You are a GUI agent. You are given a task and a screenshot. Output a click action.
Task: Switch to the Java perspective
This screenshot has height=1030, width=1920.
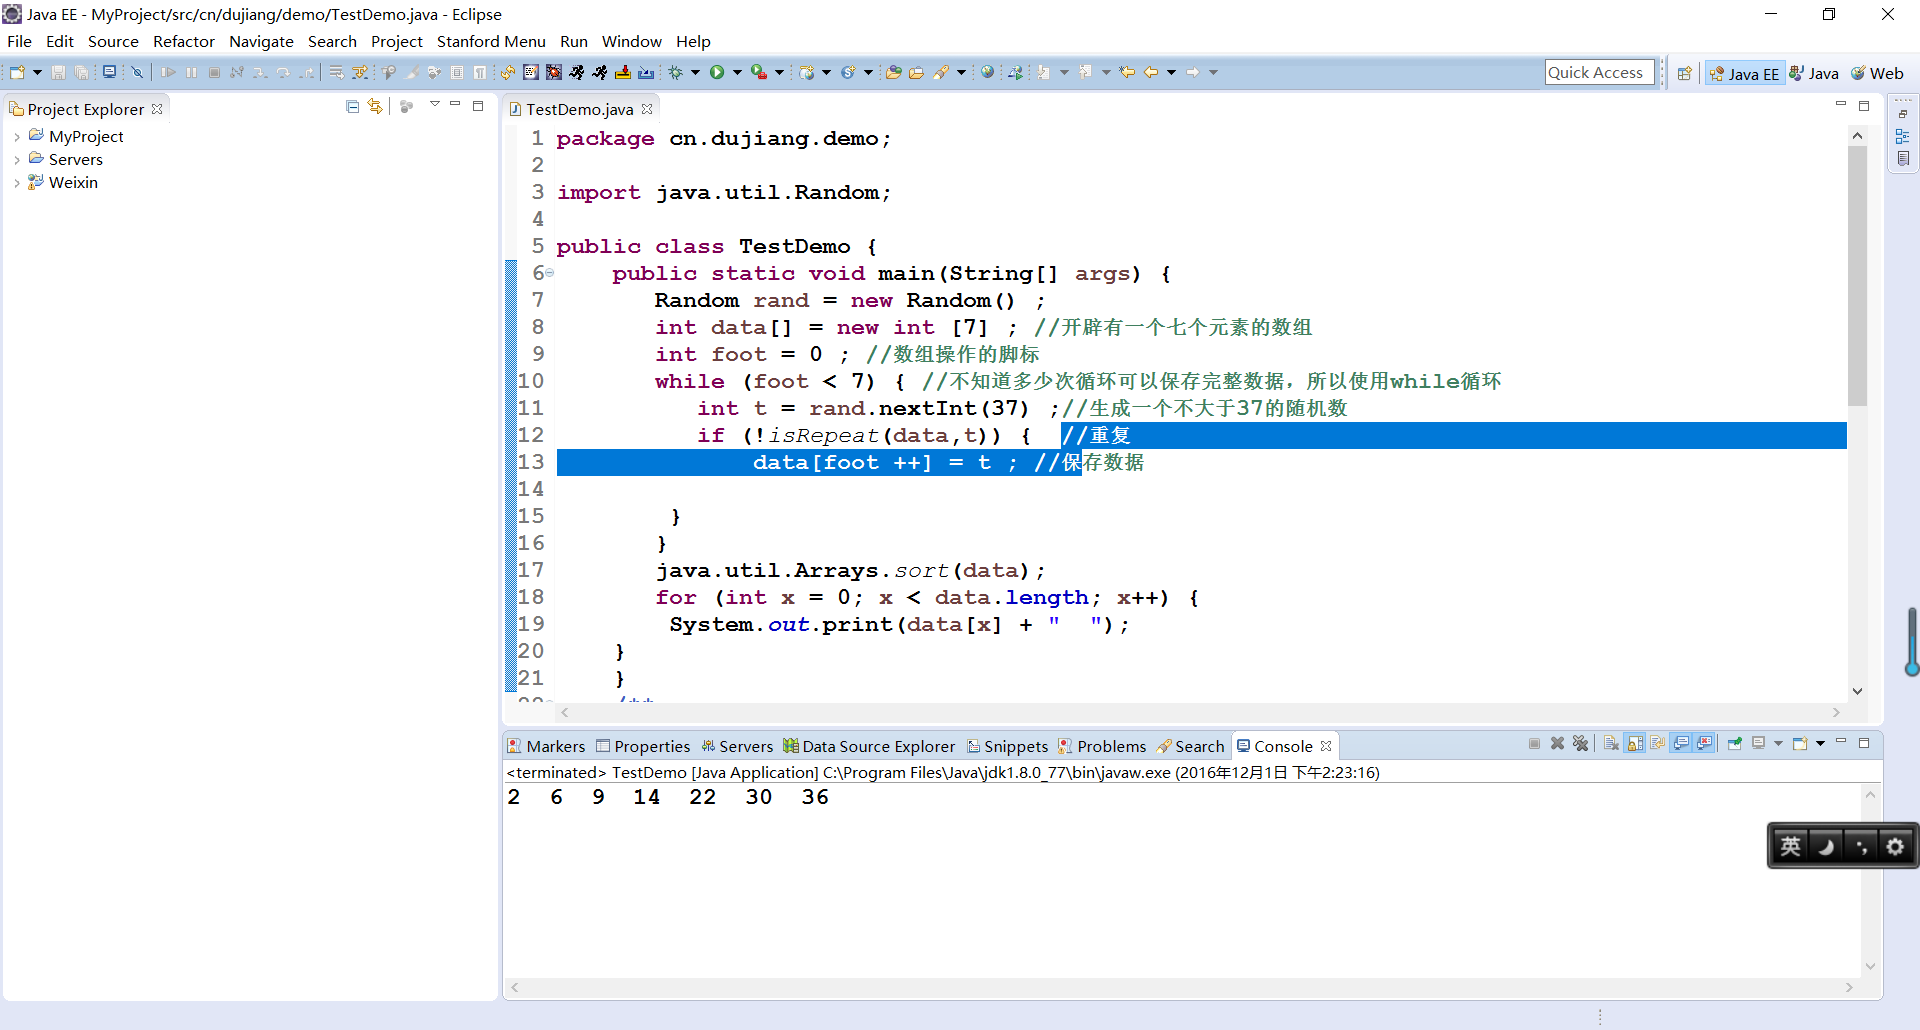click(1814, 73)
